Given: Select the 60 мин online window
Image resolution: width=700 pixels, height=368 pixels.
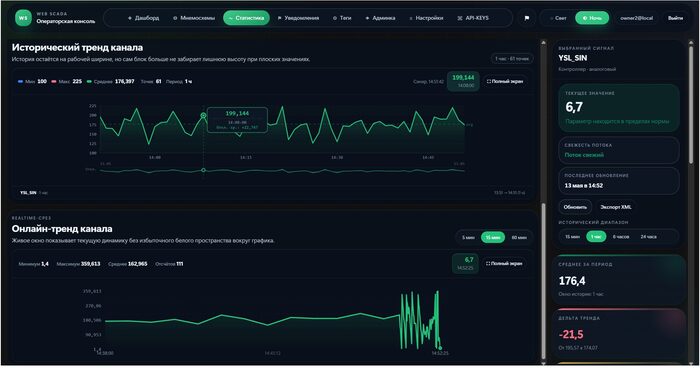Looking at the screenshot, I should (519, 238).
